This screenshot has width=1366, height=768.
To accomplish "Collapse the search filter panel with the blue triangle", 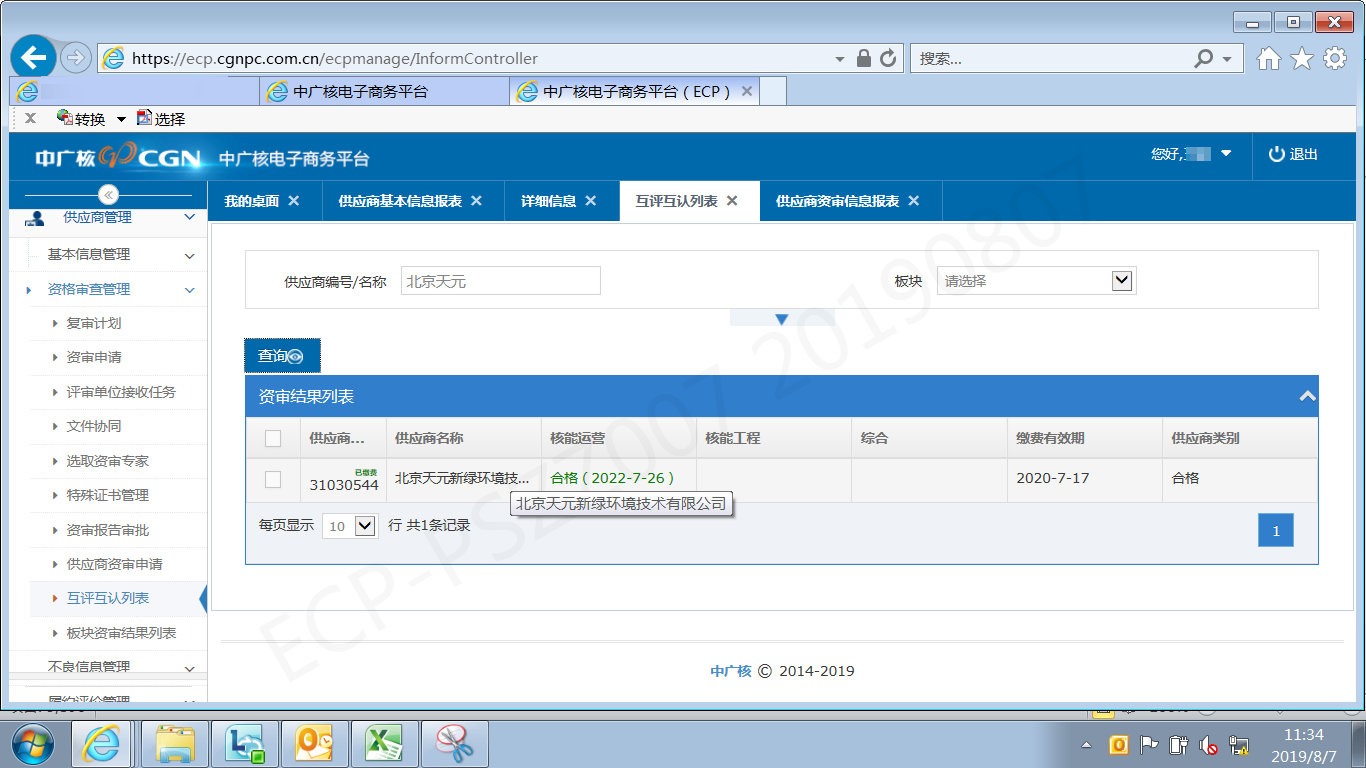I will 782,319.
